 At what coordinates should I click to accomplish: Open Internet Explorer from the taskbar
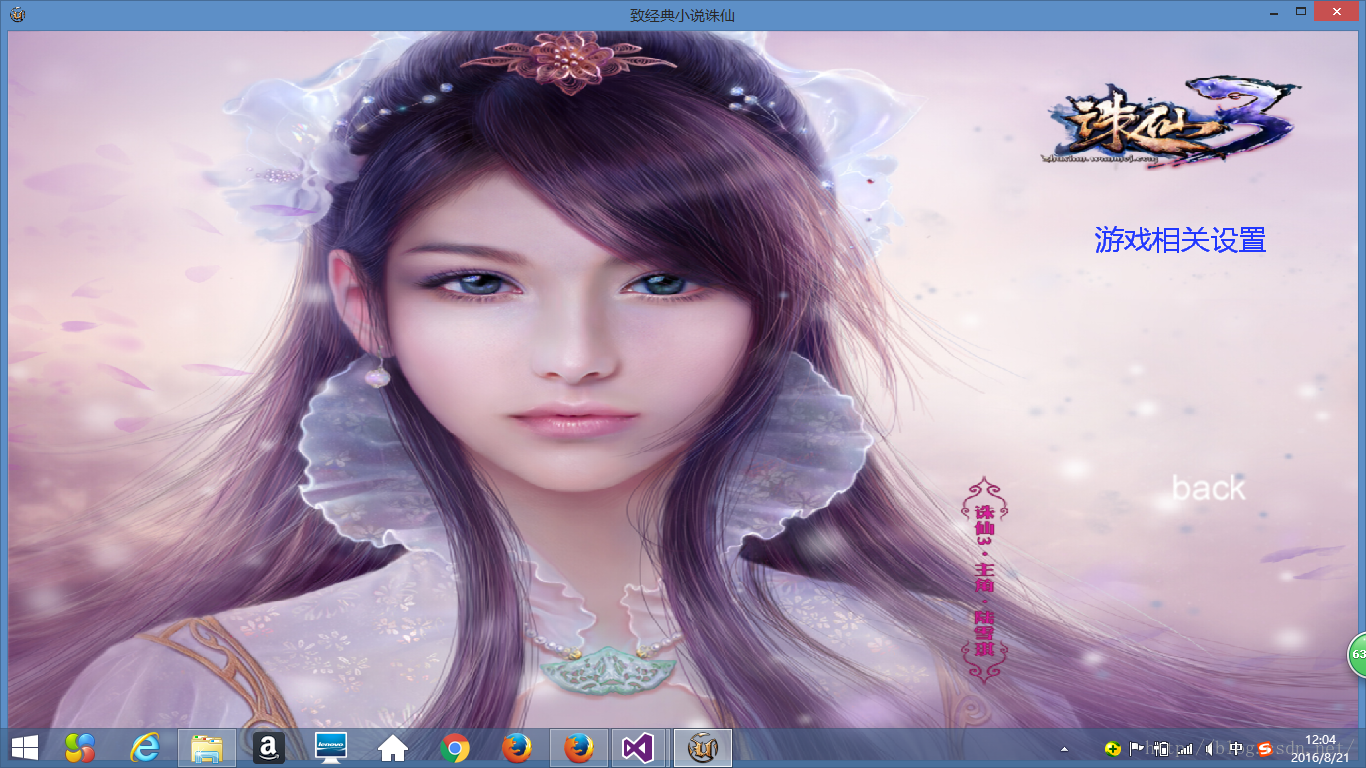145,747
